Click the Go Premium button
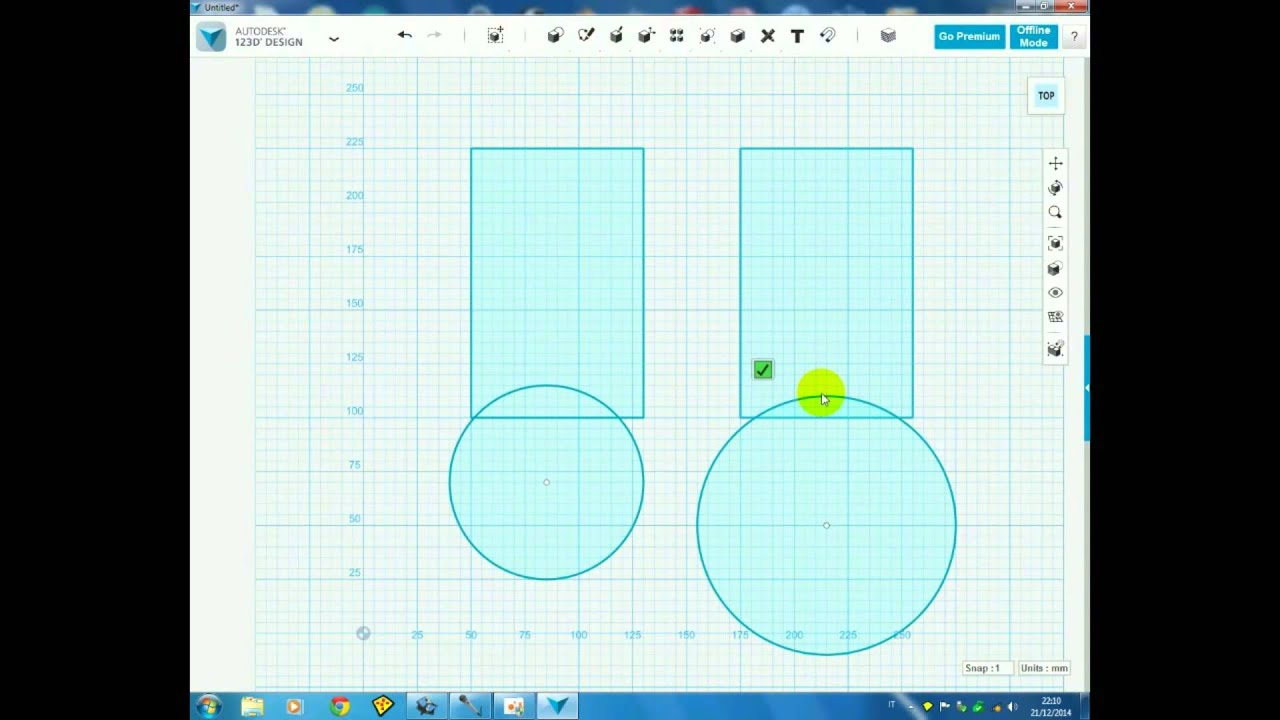This screenshot has height=720, width=1280. pyautogui.click(x=969, y=37)
